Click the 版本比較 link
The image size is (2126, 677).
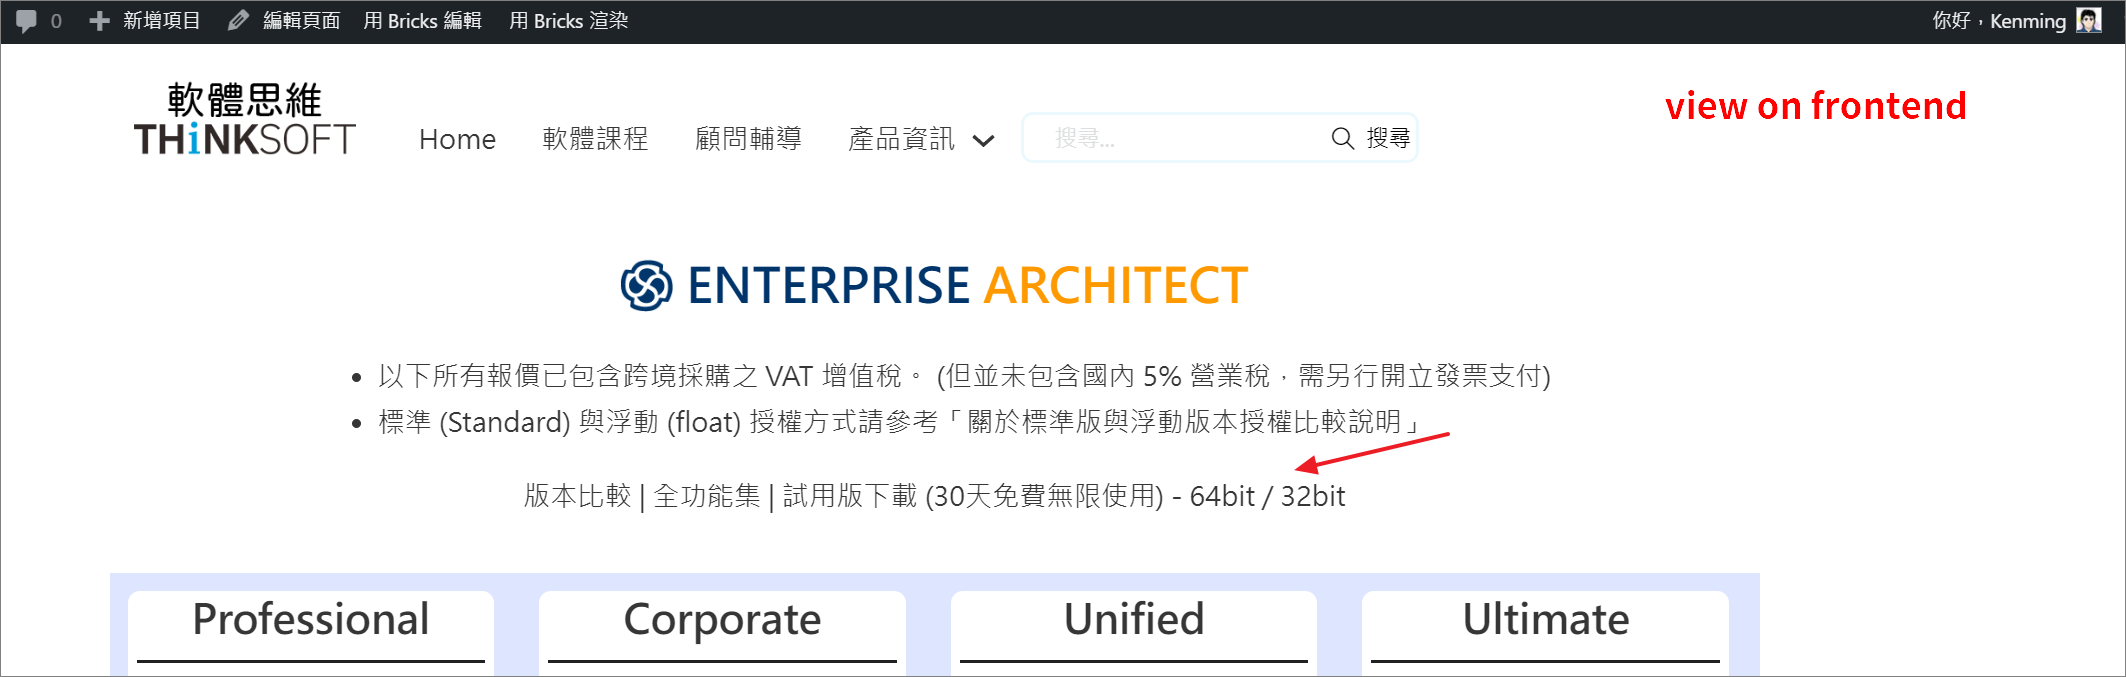tap(577, 496)
